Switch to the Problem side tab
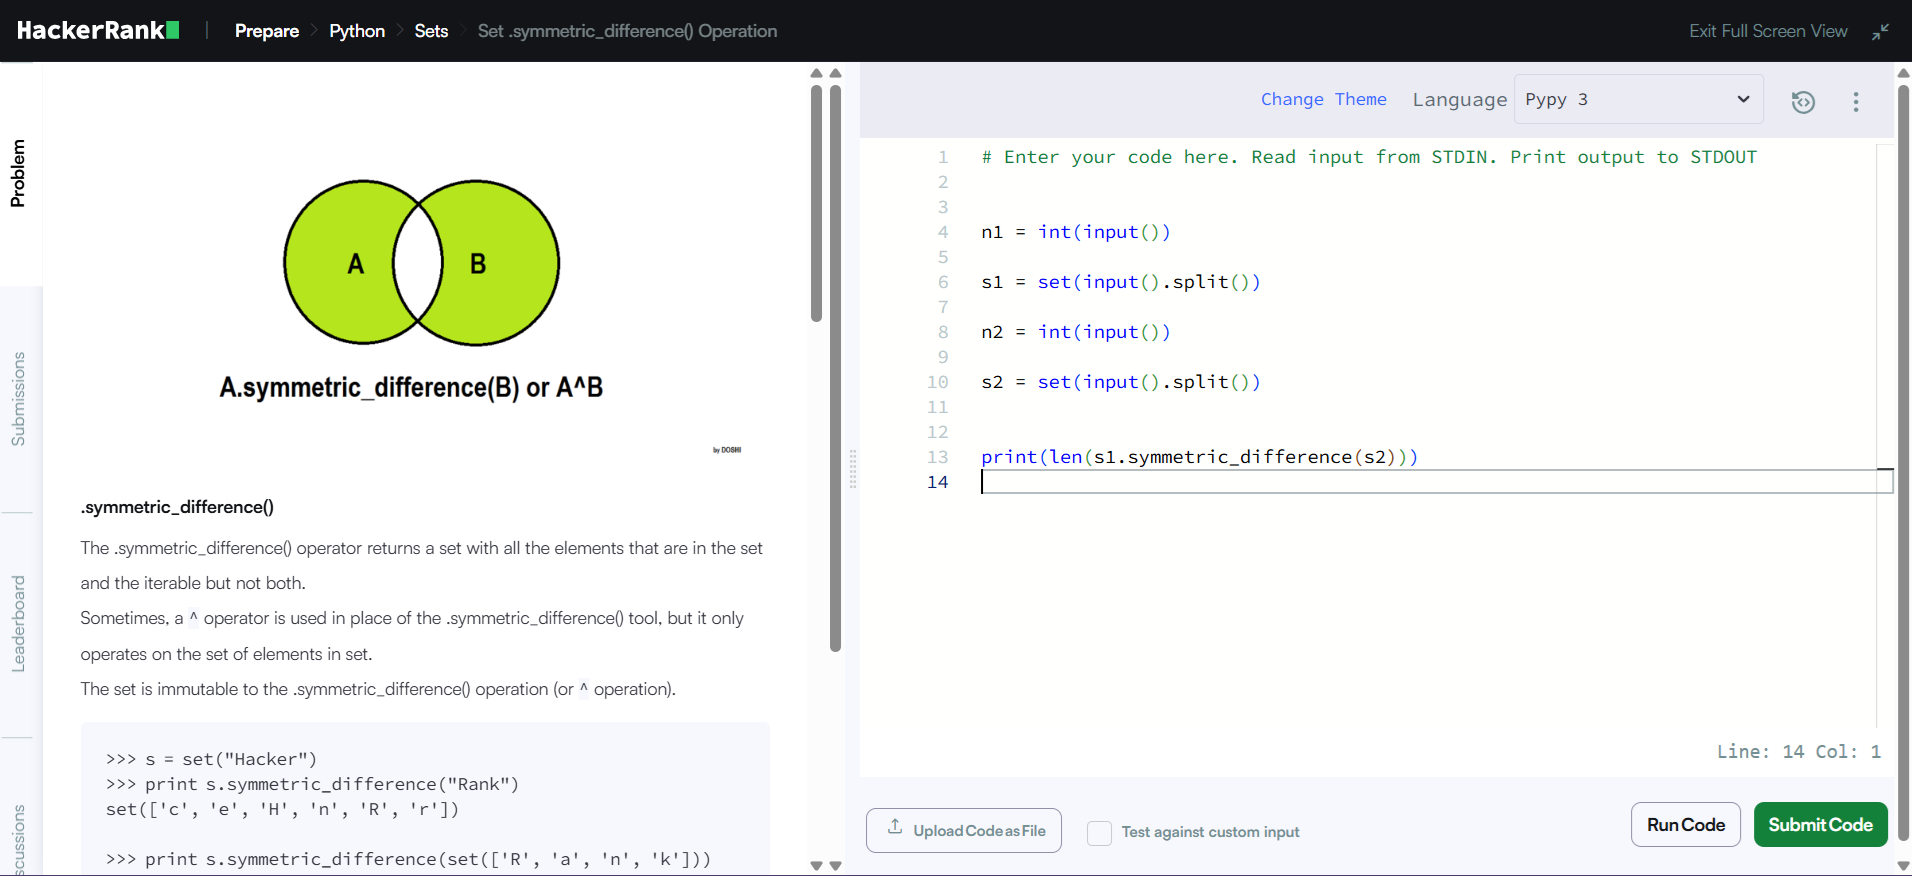 pyautogui.click(x=18, y=173)
